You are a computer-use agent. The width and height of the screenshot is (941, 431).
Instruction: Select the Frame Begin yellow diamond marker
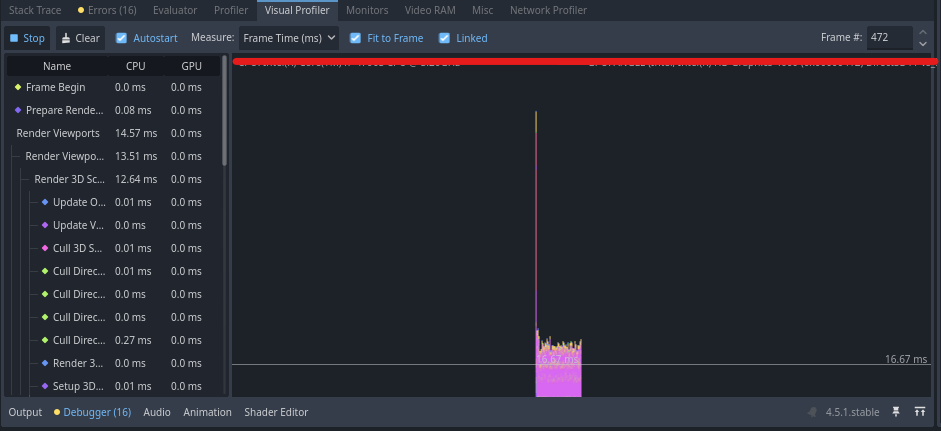18,87
